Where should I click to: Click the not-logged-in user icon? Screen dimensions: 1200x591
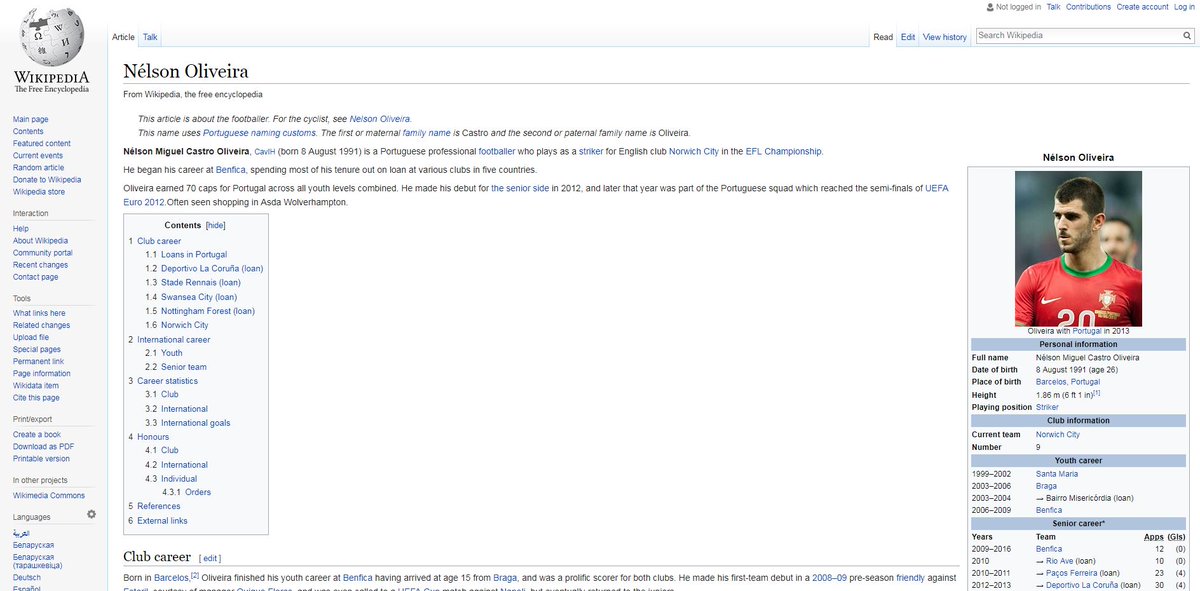point(990,7)
